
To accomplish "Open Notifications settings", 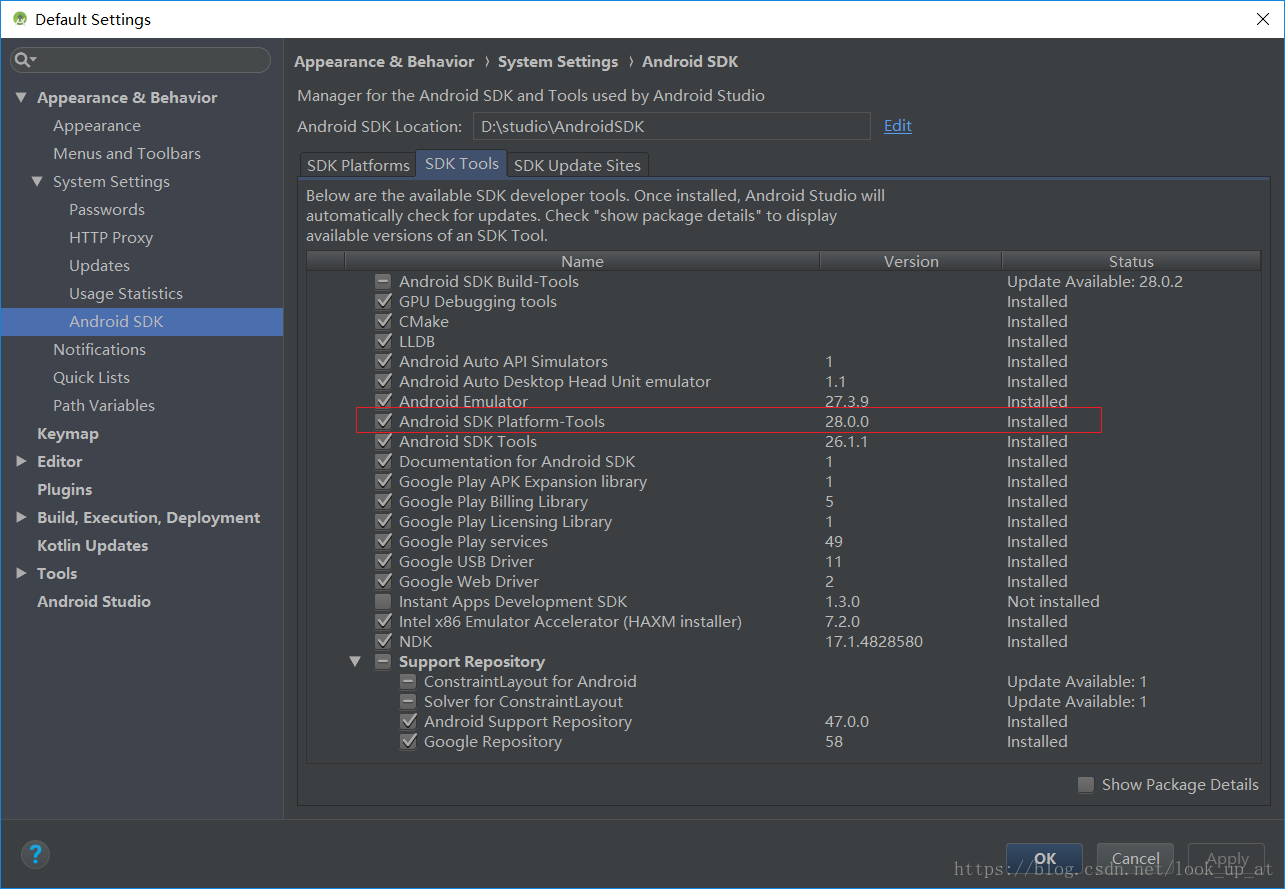I will click(x=99, y=350).
